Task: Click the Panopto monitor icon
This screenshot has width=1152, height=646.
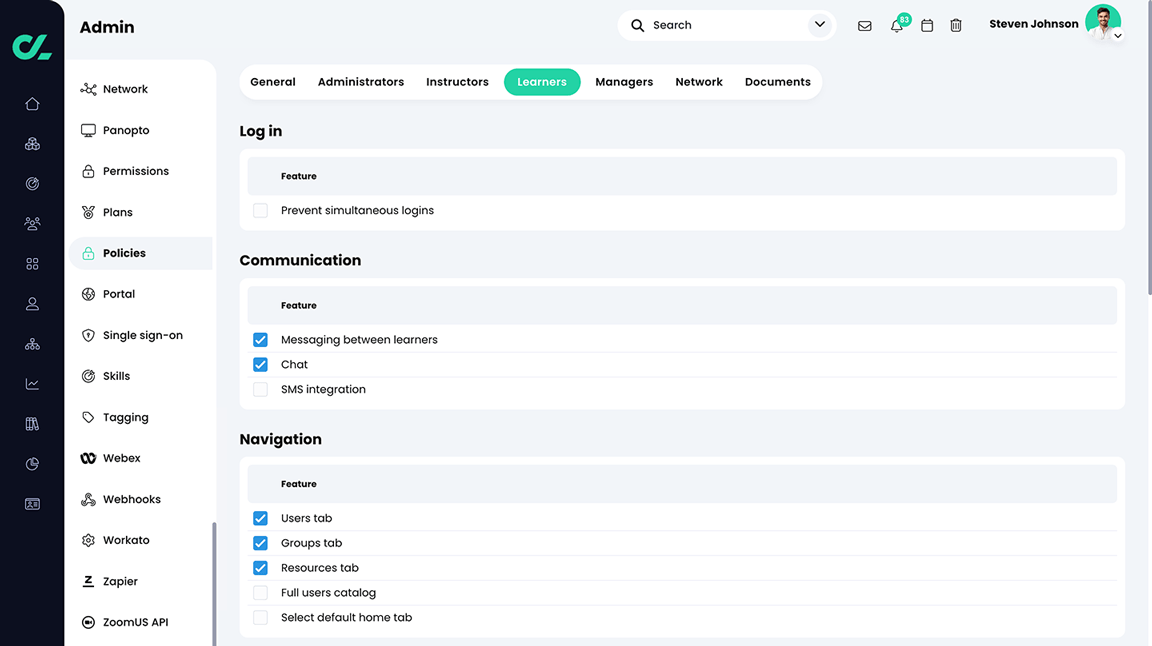Action: coord(88,130)
